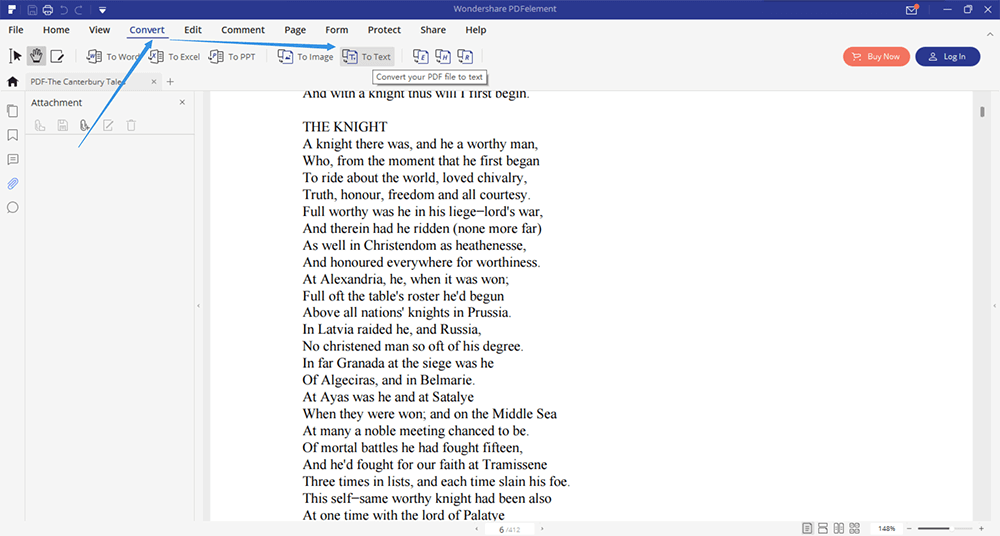
Task: Open the mail notification icon
Action: pos(911,9)
